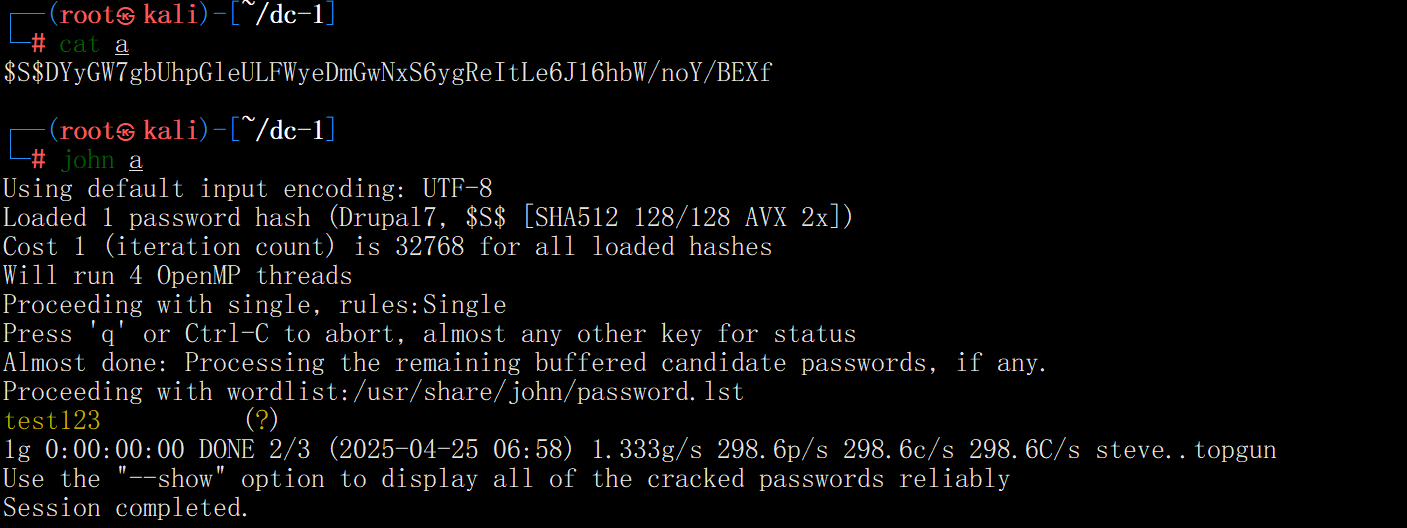Click the iteration count 32768
The width and height of the screenshot is (1407, 528).
pyautogui.click(x=430, y=247)
